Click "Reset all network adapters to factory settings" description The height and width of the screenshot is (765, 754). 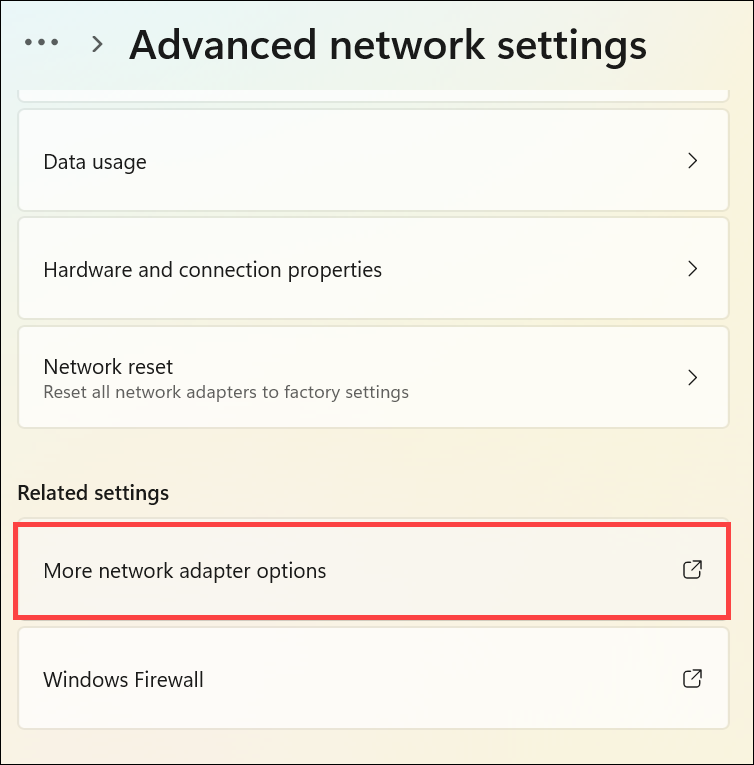[x=226, y=392]
